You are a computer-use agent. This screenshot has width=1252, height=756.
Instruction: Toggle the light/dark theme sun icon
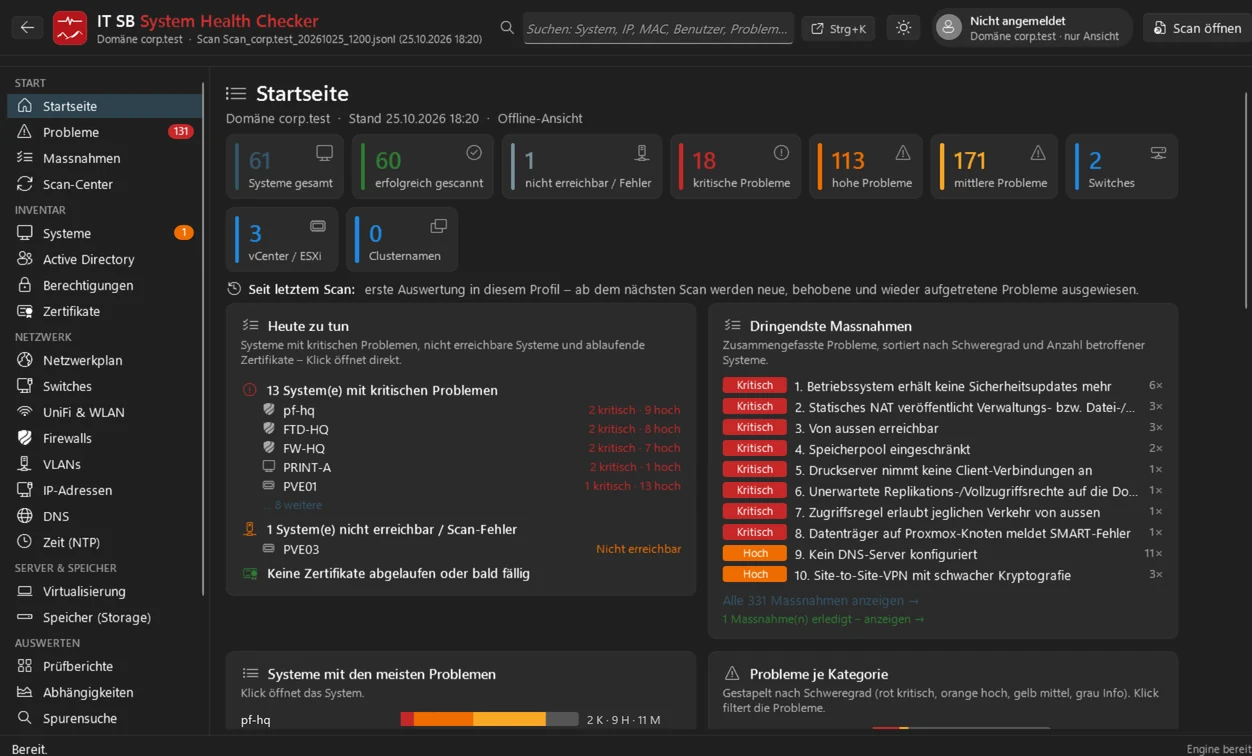903,28
